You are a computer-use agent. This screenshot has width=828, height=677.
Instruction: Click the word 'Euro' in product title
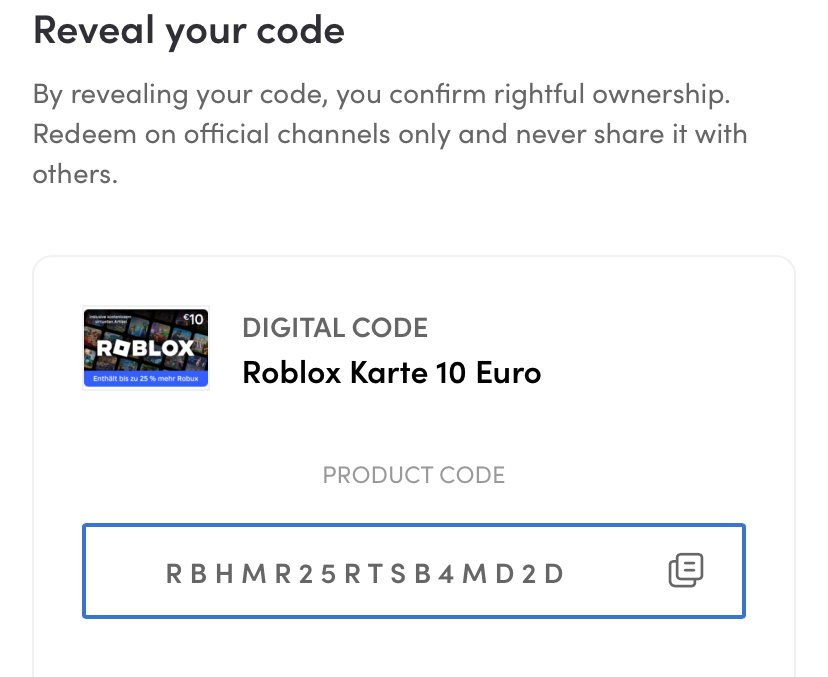pyautogui.click(x=509, y=372)
